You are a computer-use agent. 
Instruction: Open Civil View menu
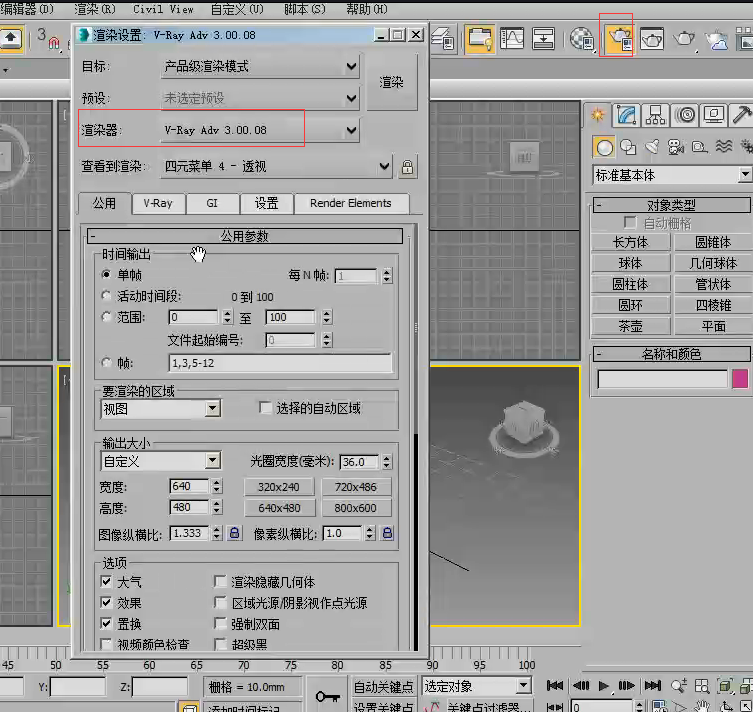point(163,9)
